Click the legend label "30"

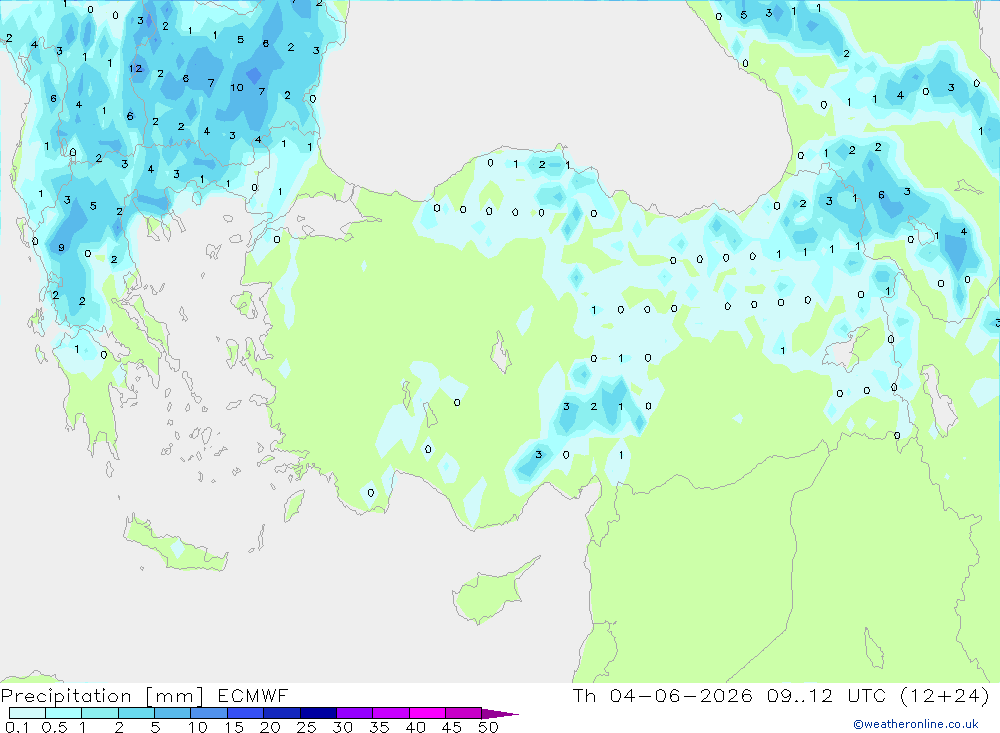[x=342, y=727]
